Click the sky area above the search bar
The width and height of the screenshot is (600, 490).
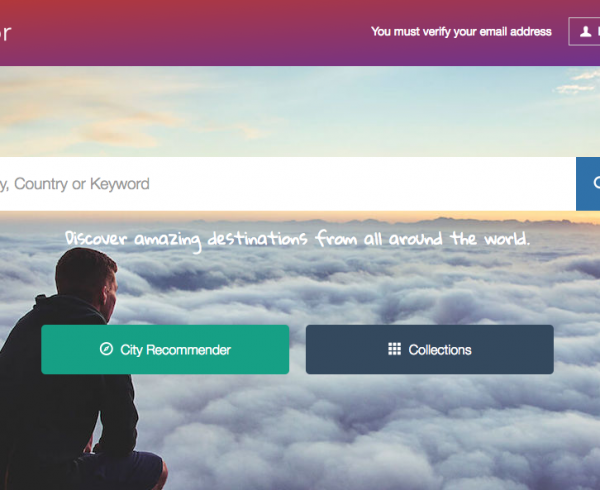coord(300,111)
